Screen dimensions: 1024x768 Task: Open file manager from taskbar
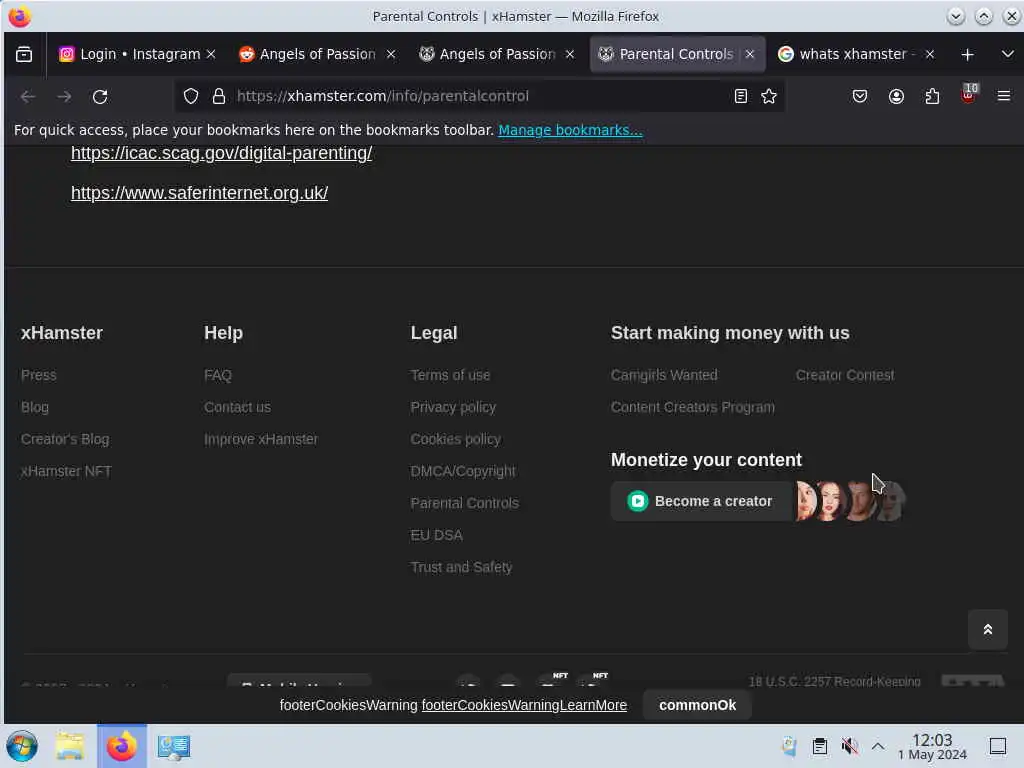click(71, 746)
